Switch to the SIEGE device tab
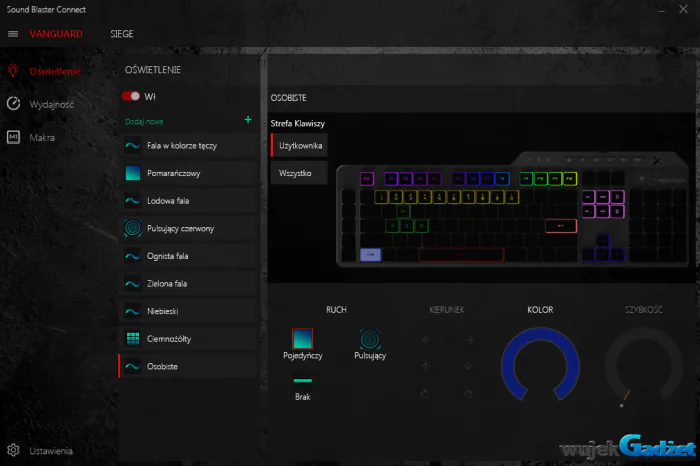Screen dimensions: 700x466 (122, 34)
